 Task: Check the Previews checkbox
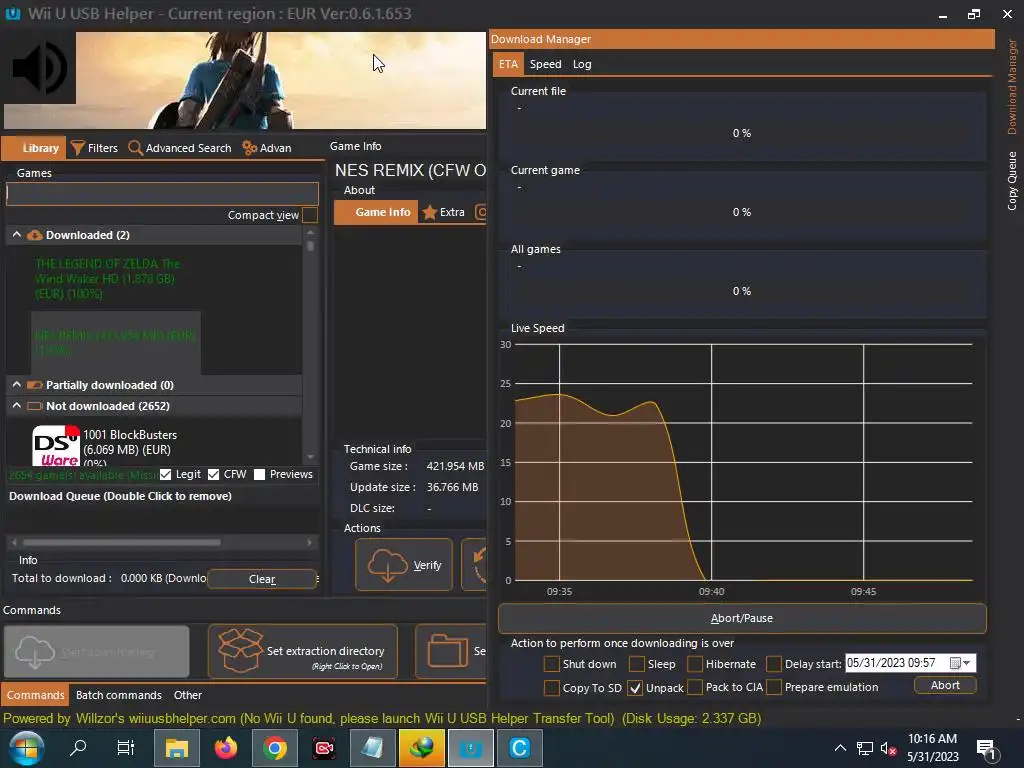259,475
